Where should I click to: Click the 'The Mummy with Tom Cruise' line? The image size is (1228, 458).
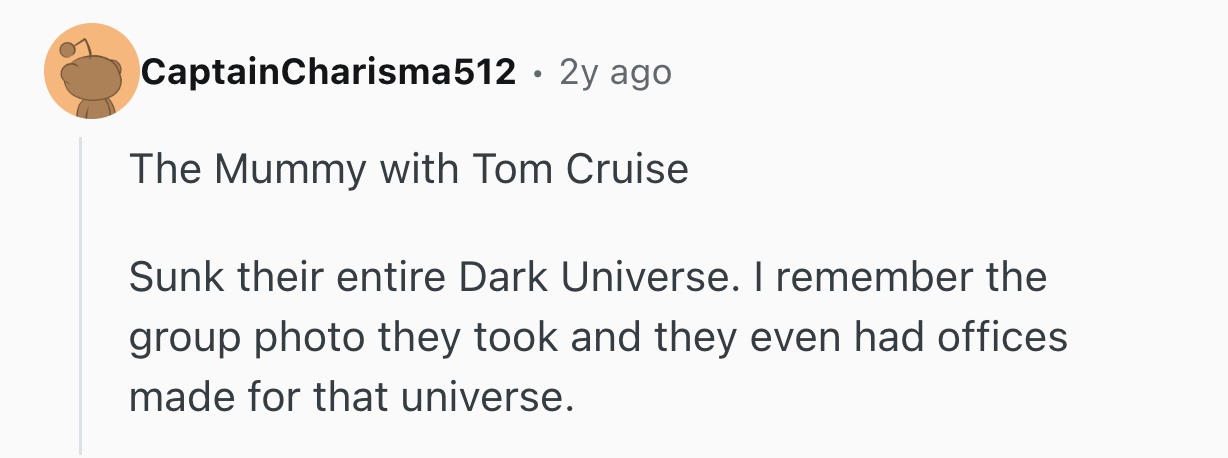coord(408,169)
